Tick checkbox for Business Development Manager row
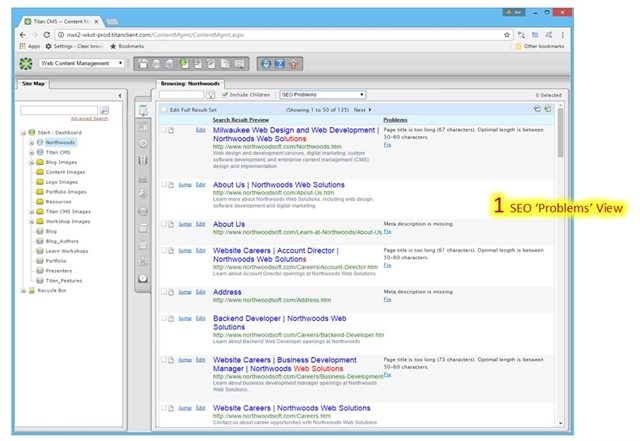640x441 pixels. click(164, 360)
